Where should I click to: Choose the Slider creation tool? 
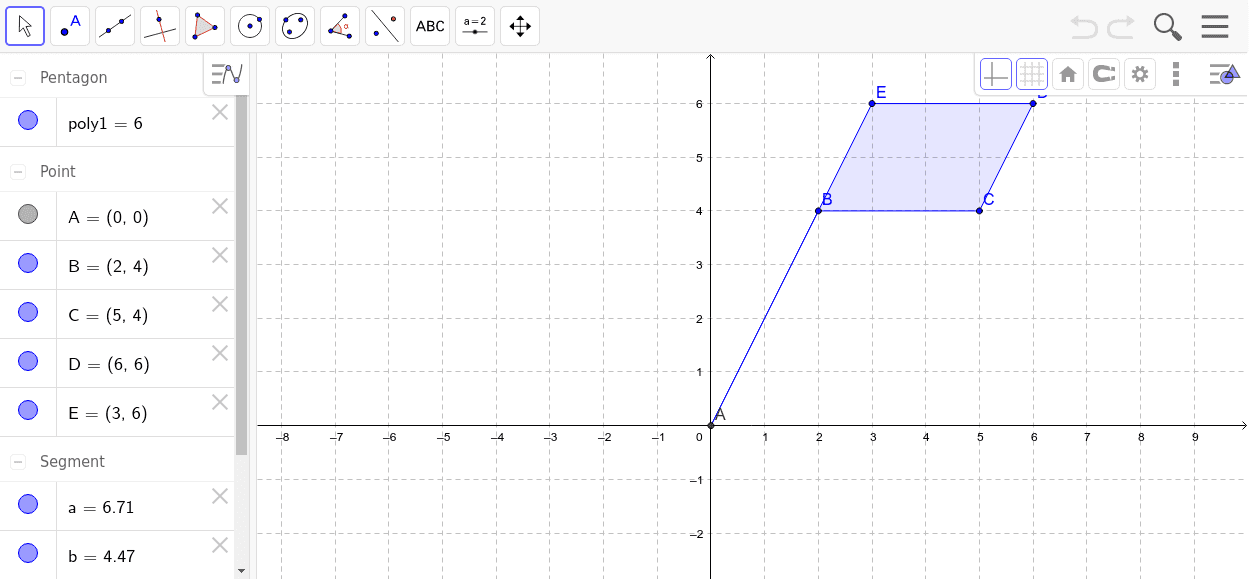(474, 25)
